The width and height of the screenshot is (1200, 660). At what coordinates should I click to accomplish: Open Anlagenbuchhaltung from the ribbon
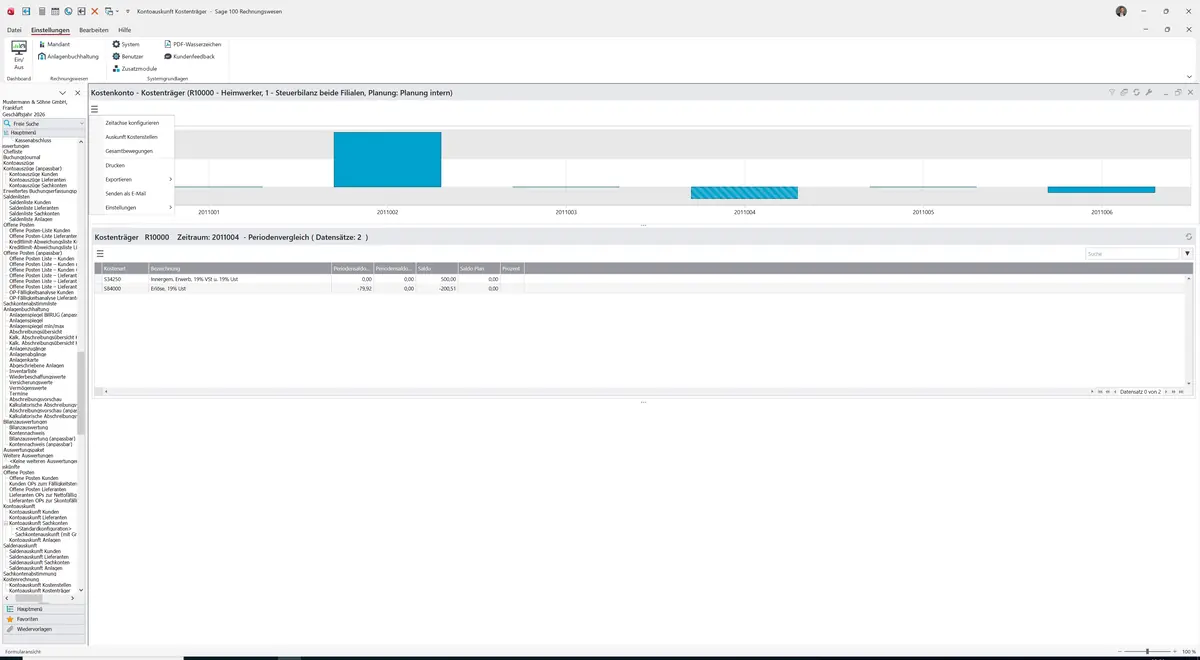tap(69, 57)
